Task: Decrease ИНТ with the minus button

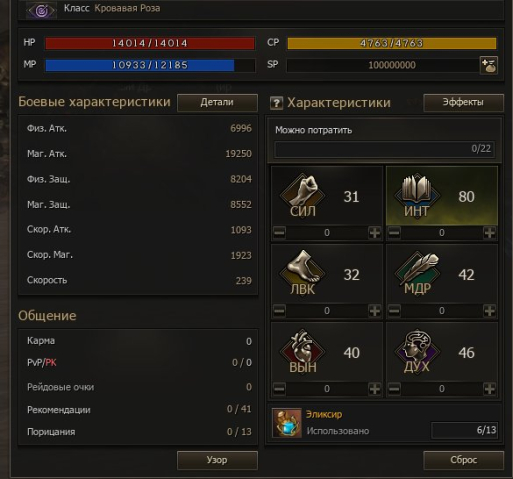Action: pyautogui.click(x=394, y=233)
